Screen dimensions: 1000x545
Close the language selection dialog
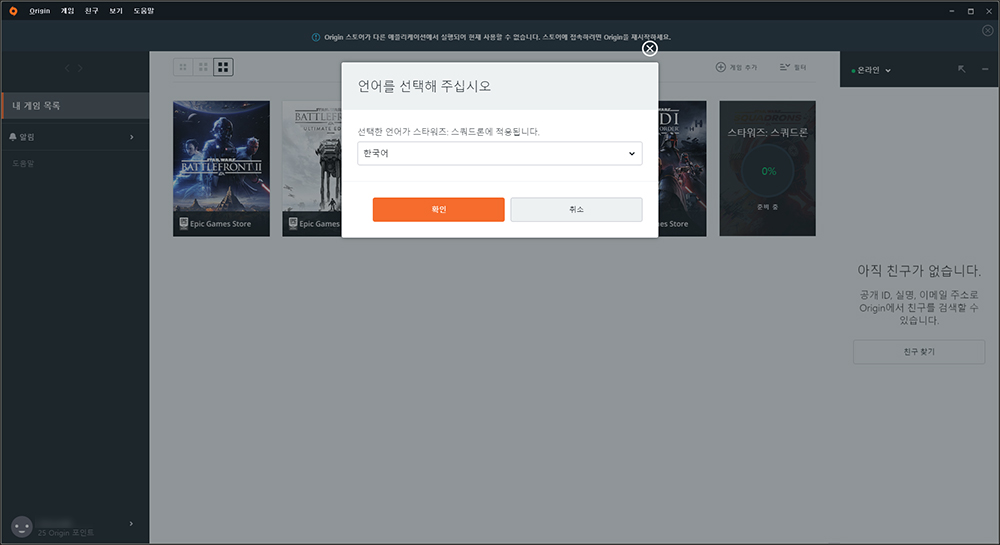(649, 48)
